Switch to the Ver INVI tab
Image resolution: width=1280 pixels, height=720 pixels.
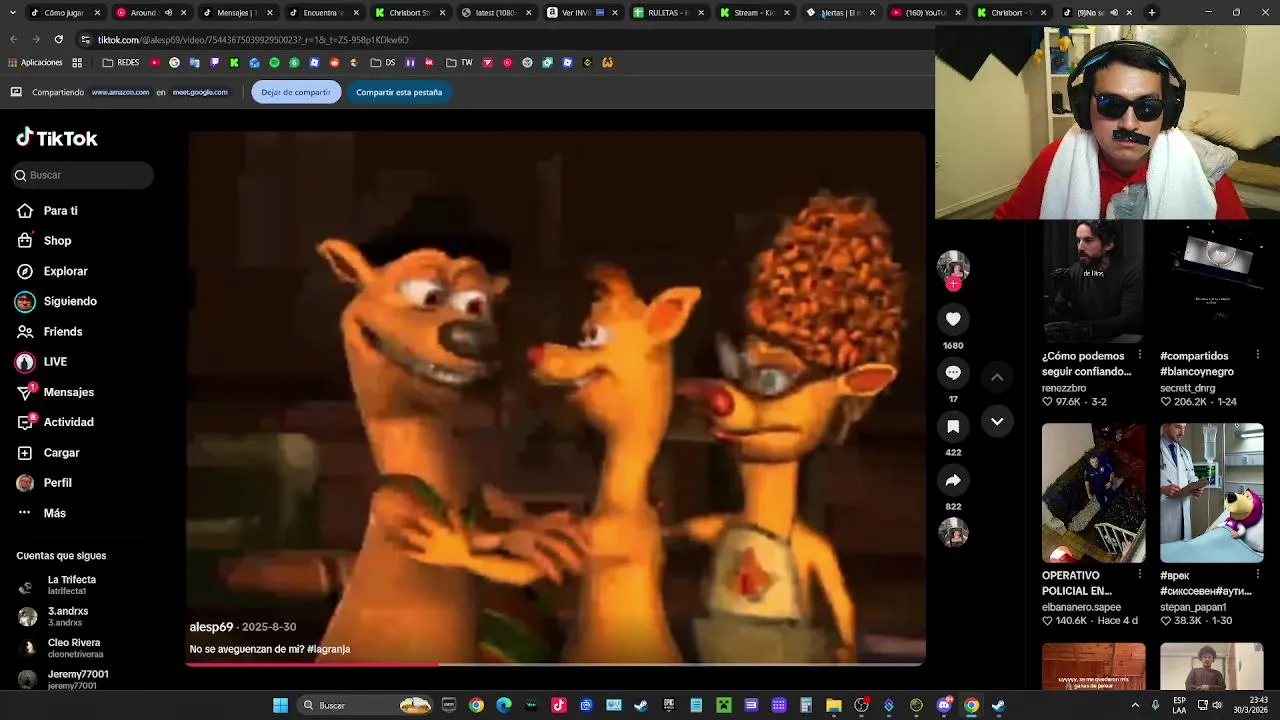pyautogui.click(x=582, y=13)
